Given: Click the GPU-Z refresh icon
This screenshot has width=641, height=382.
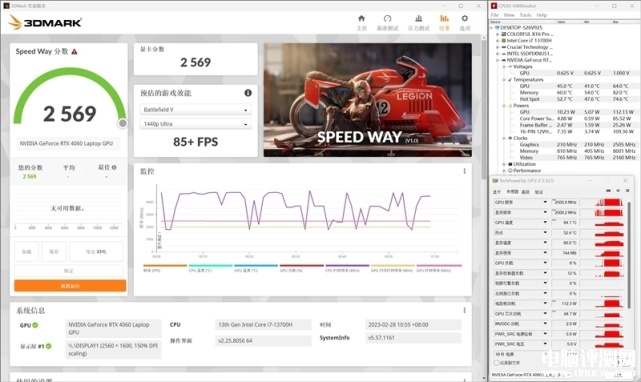Looking at the screenshot, I should click(618, 191).
